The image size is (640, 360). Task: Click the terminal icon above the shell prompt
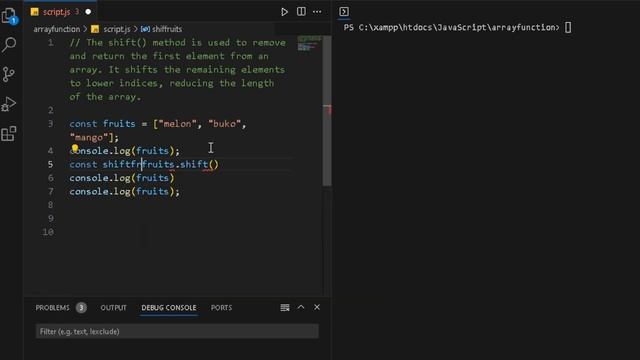point(344,12)
